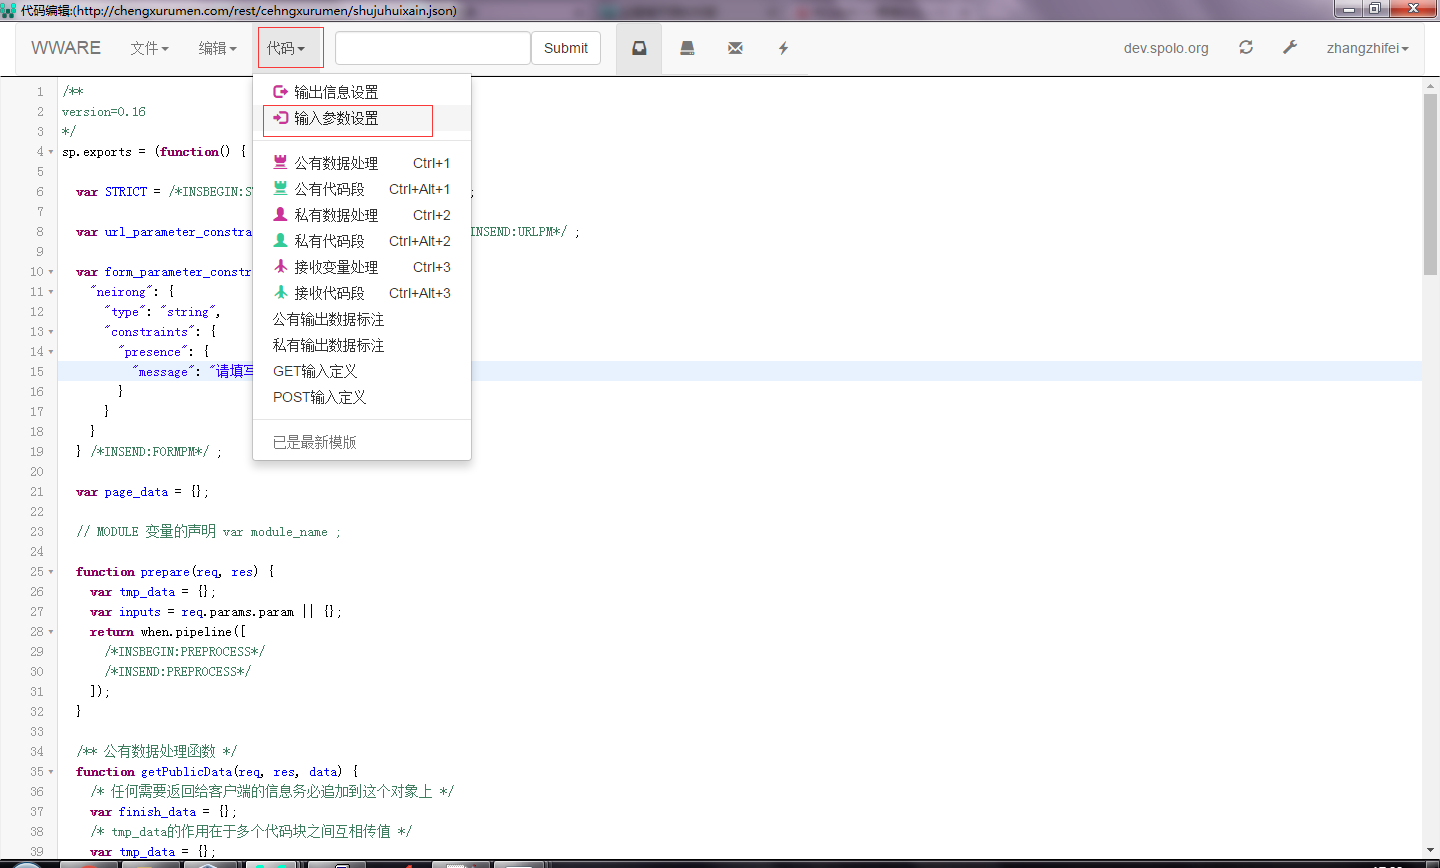Image resolution: width=1440 pixels, height=868 pixels.
Task: Click the dev.spolo.org link
Action: click(x=1166, y=48)
